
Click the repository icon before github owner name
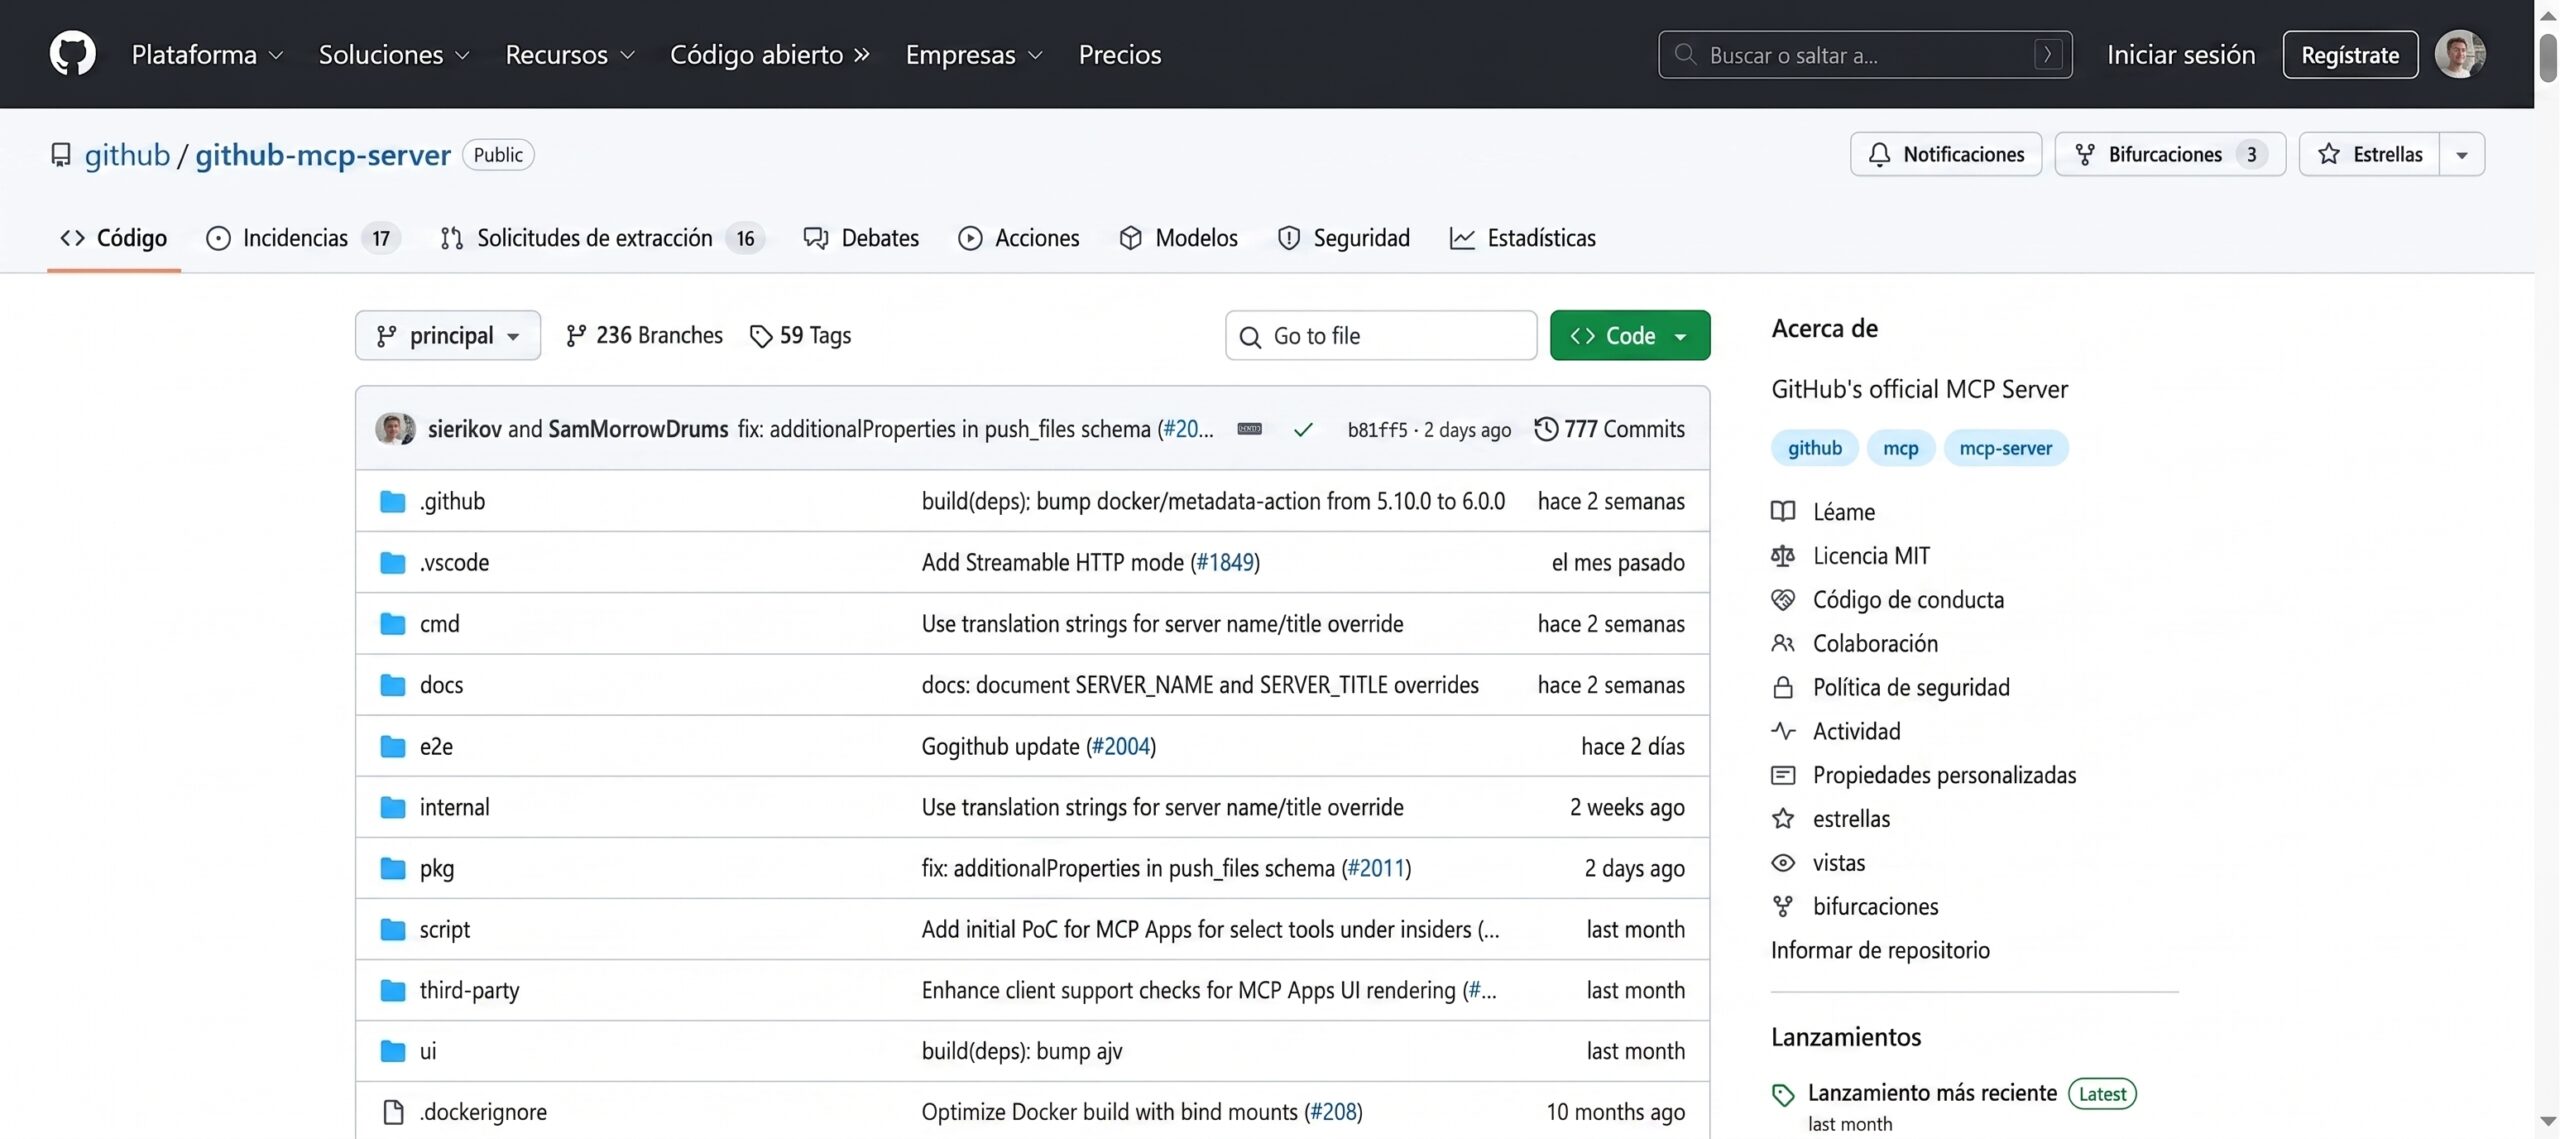[61, 155]
